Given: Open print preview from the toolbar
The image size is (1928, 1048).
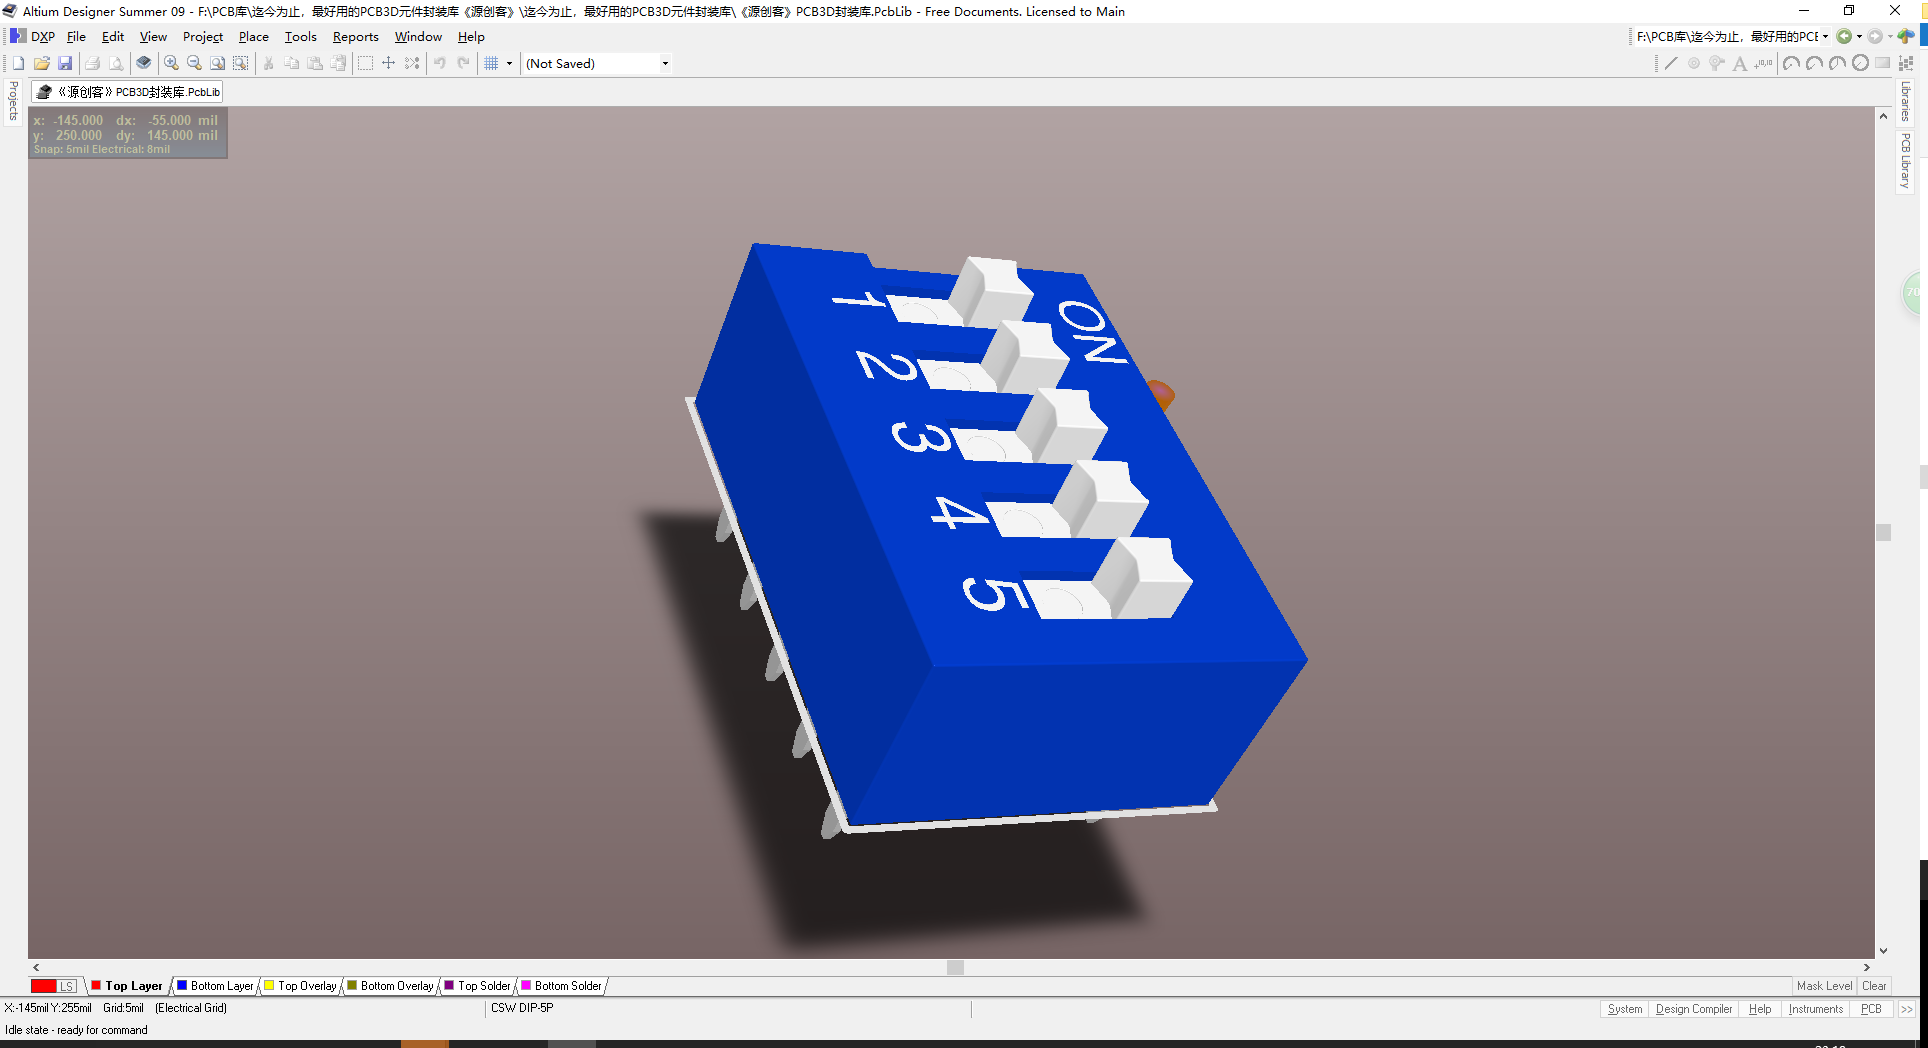Looking at the screenshot, I should point(116,63).
